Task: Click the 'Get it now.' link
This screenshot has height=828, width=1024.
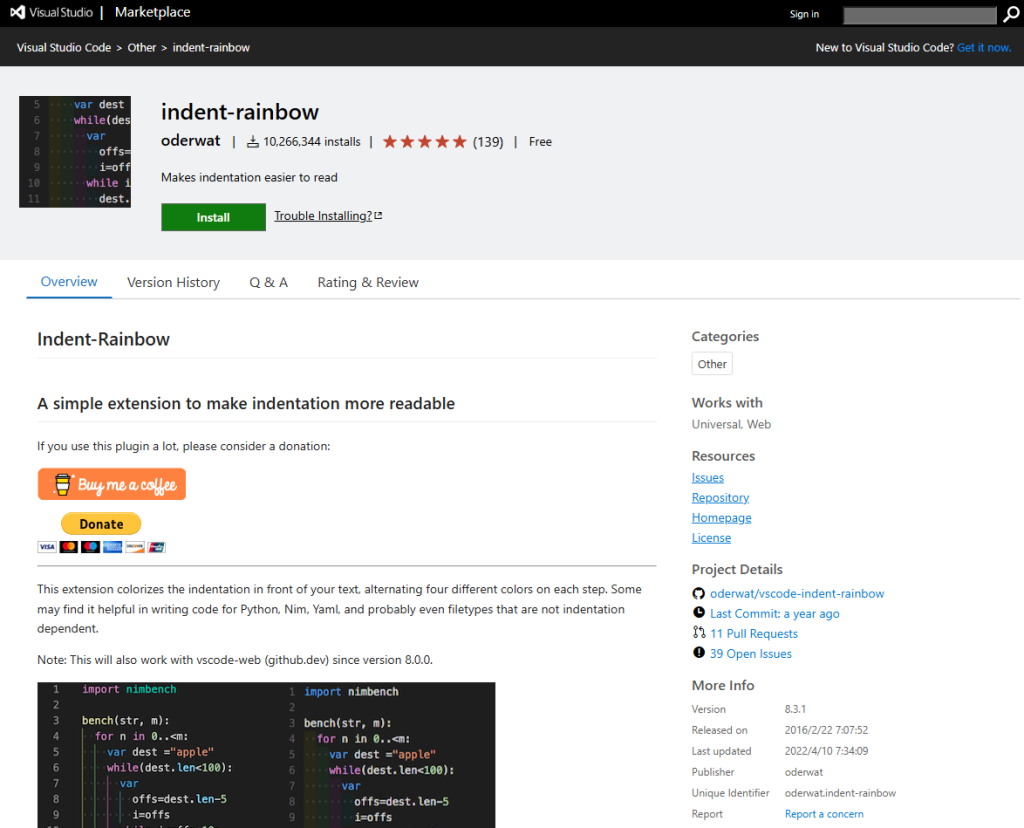Action: [x=984, y=48]
